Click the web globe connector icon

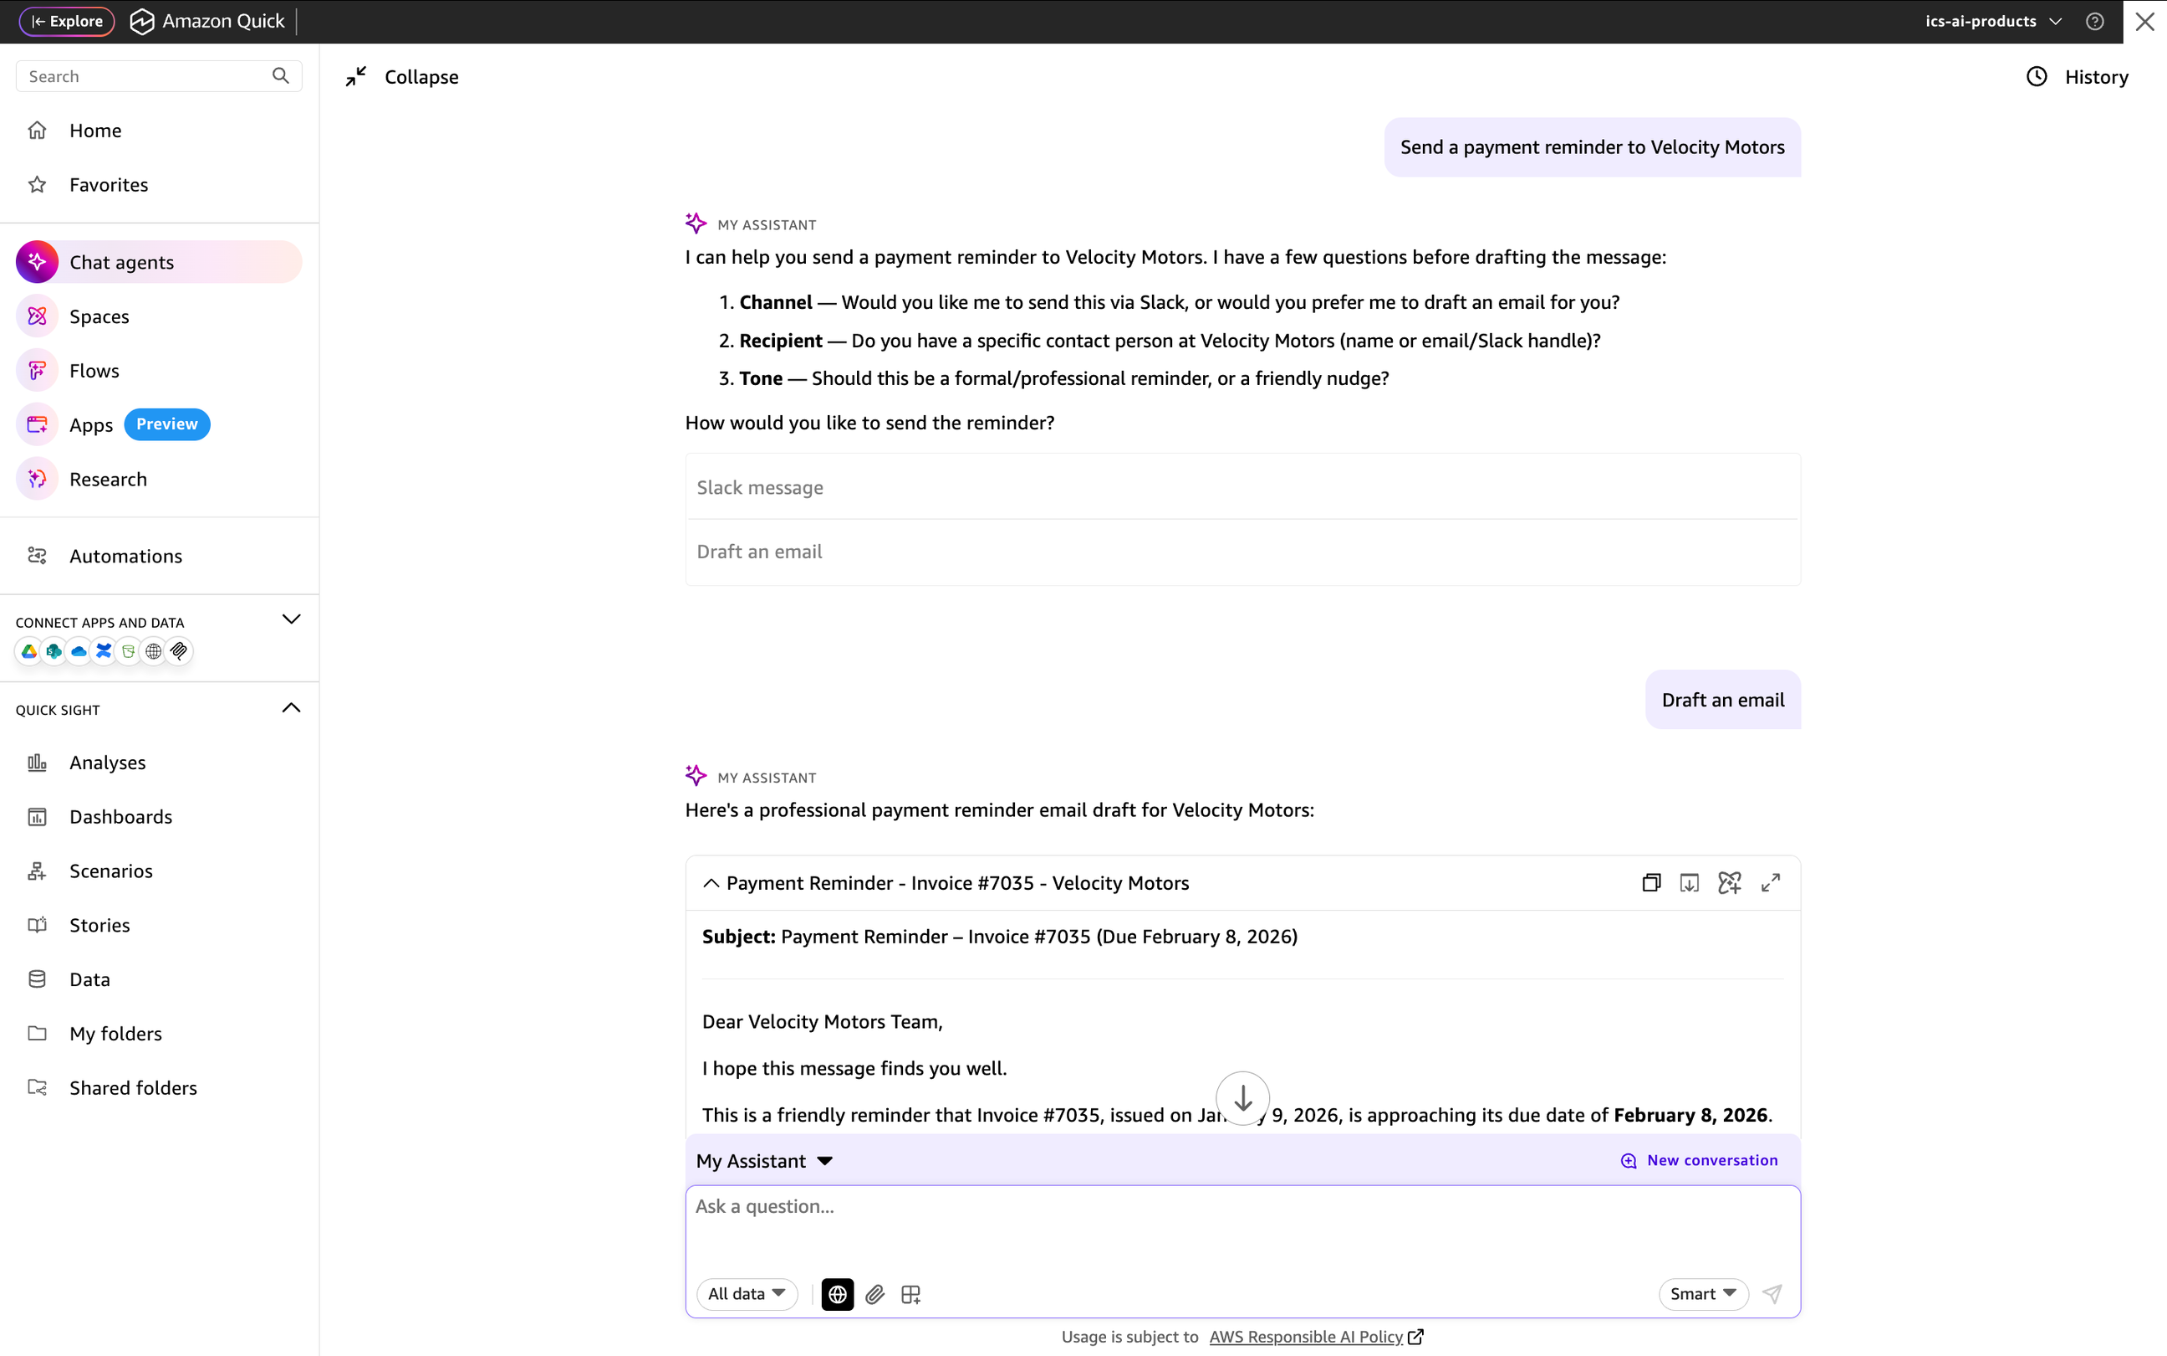coord(153,652)
